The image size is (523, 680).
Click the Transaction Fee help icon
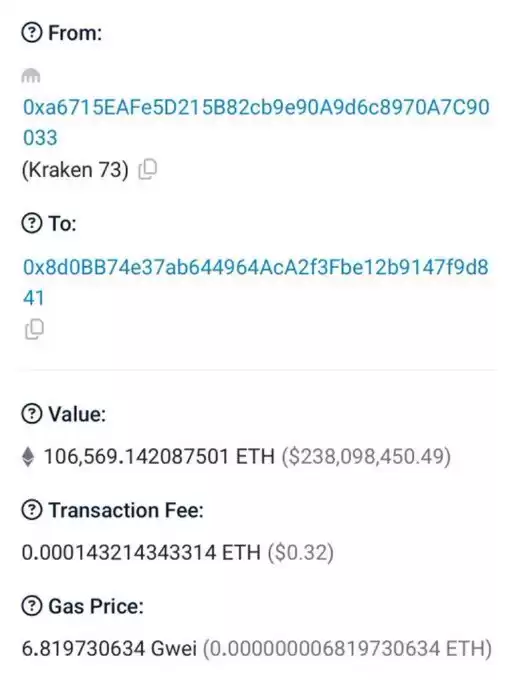point(32,510)
